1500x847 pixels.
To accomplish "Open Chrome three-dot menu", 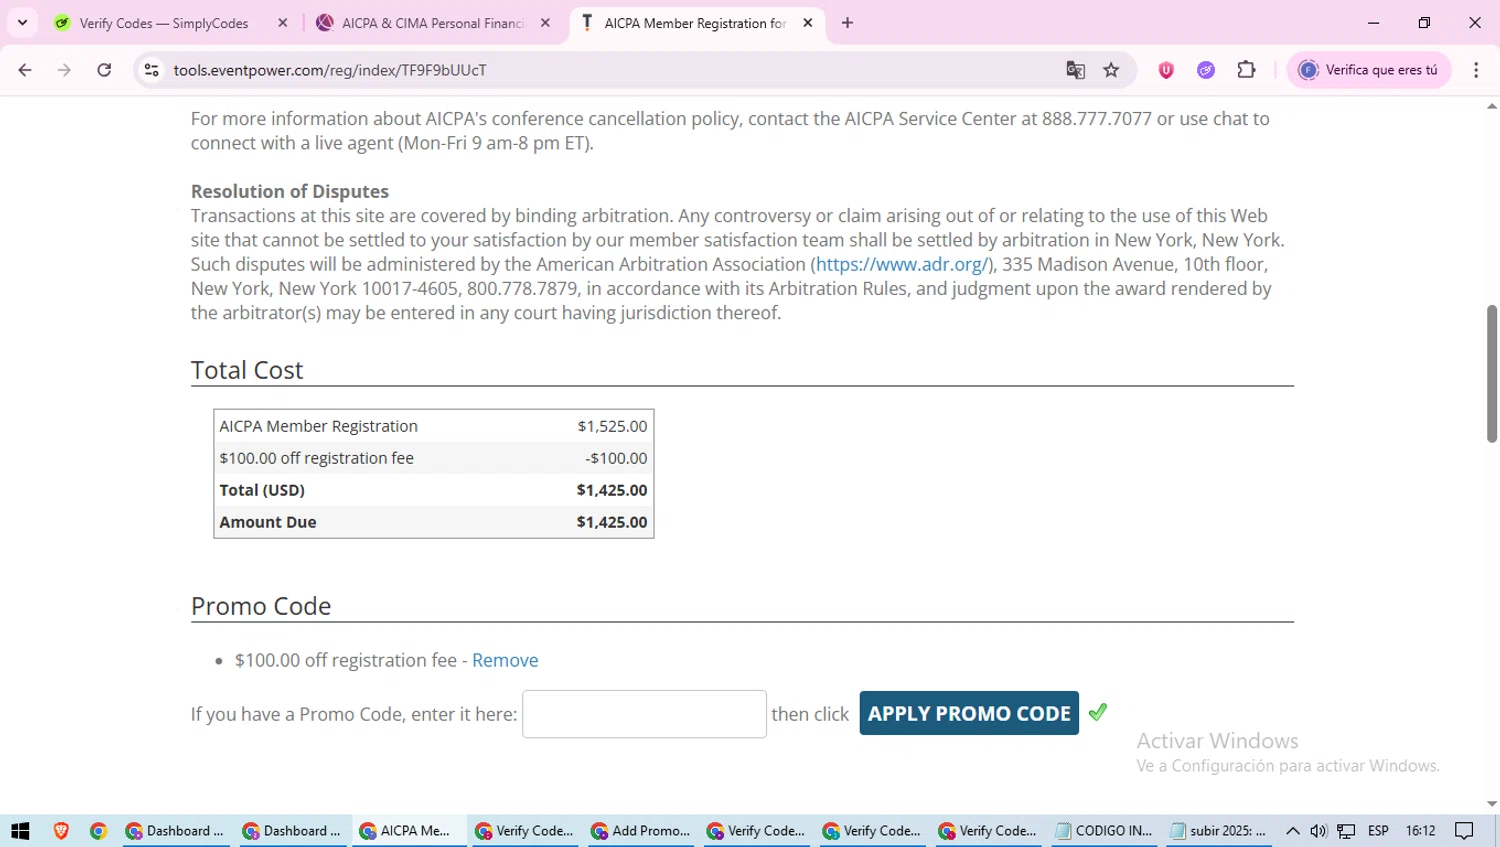I will (1476, 70).
